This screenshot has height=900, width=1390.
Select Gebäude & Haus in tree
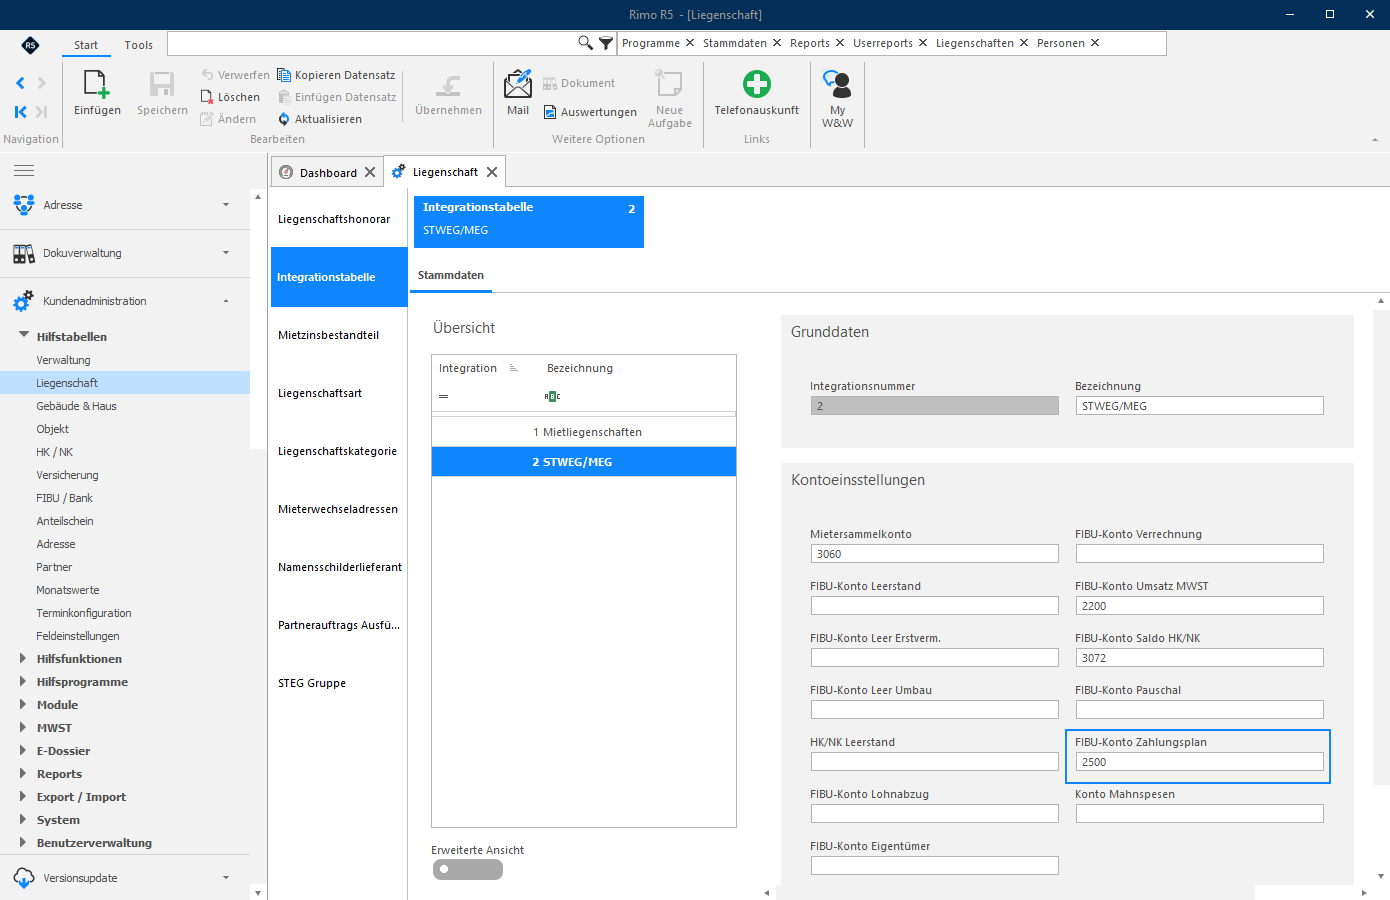[76, 406]
